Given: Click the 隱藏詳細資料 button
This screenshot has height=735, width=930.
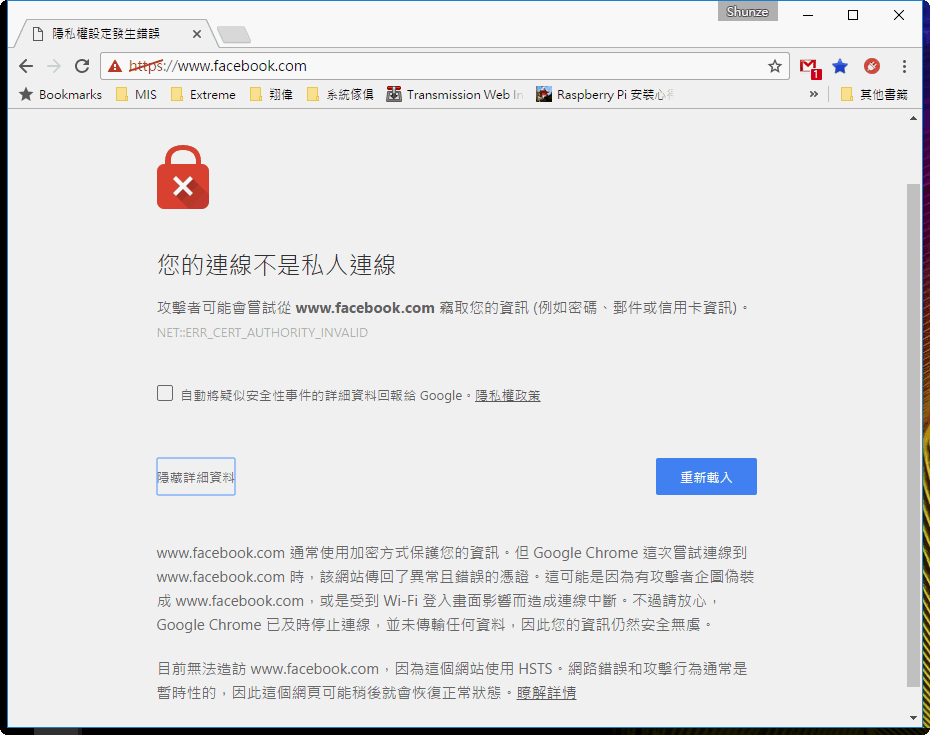Looking at the screenshot, I should [x=196, y=477].
